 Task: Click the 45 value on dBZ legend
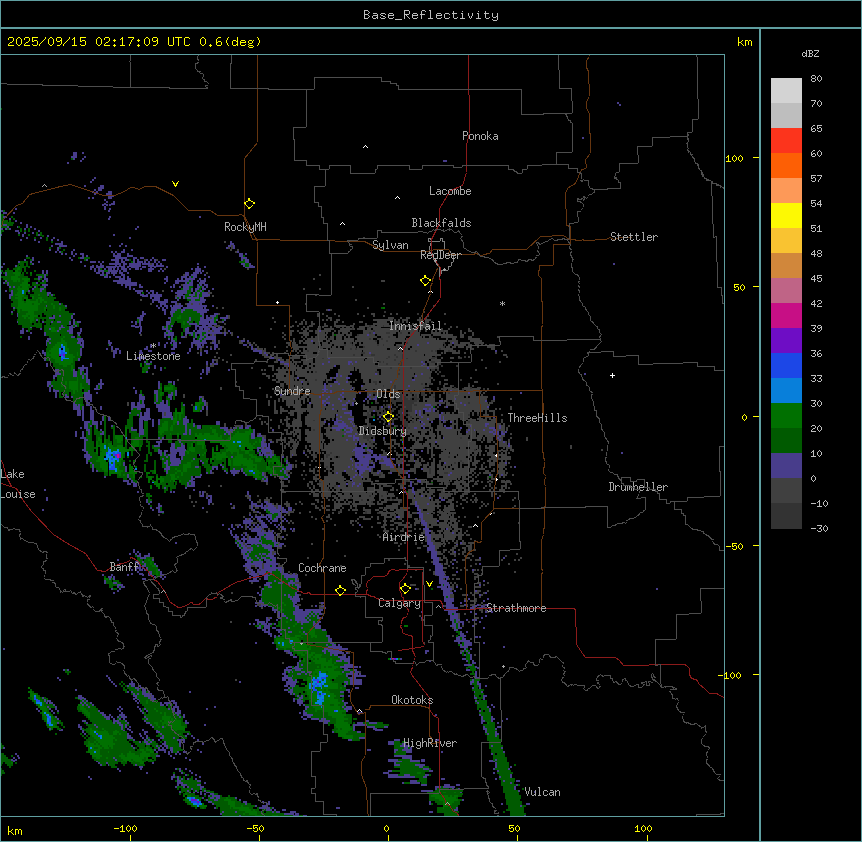click(x=816, y=279)
